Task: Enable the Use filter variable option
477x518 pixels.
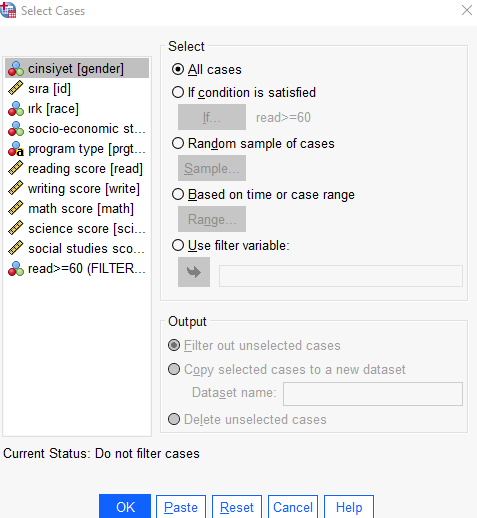Action: [178, 245]
